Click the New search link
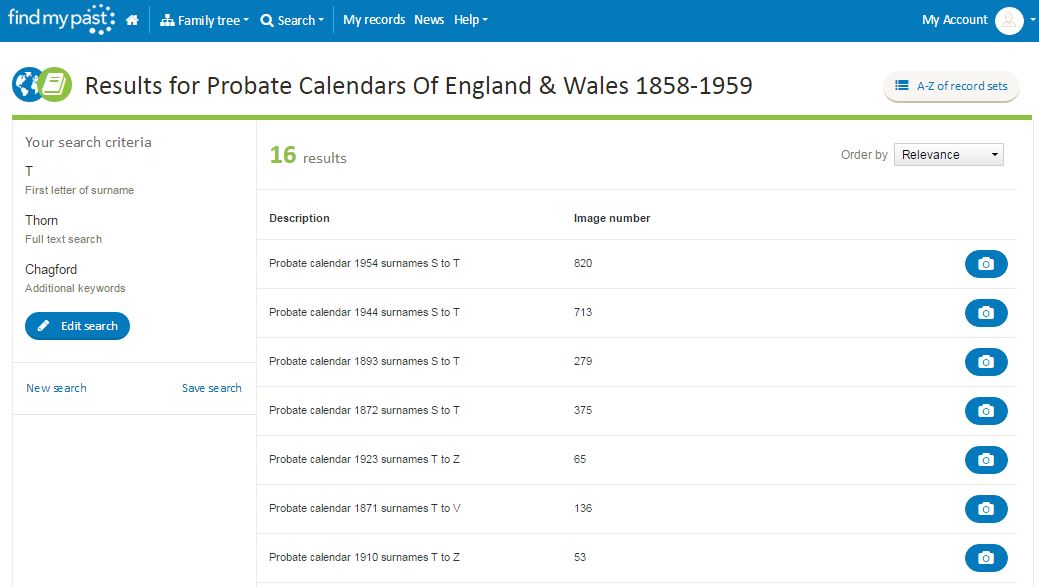The image size is (1039, 587). point(56,388)
